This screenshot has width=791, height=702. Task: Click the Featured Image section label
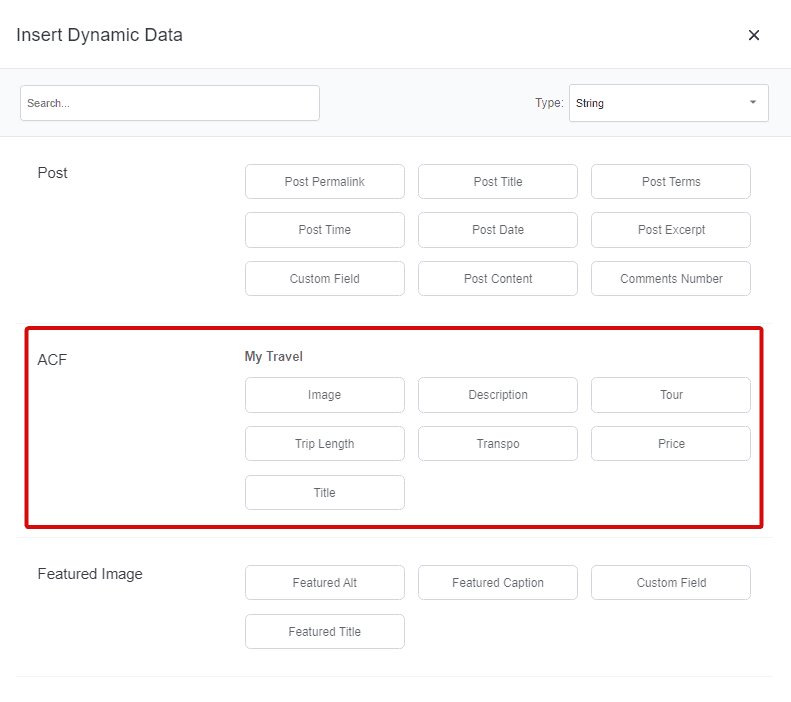coord(90,574)
